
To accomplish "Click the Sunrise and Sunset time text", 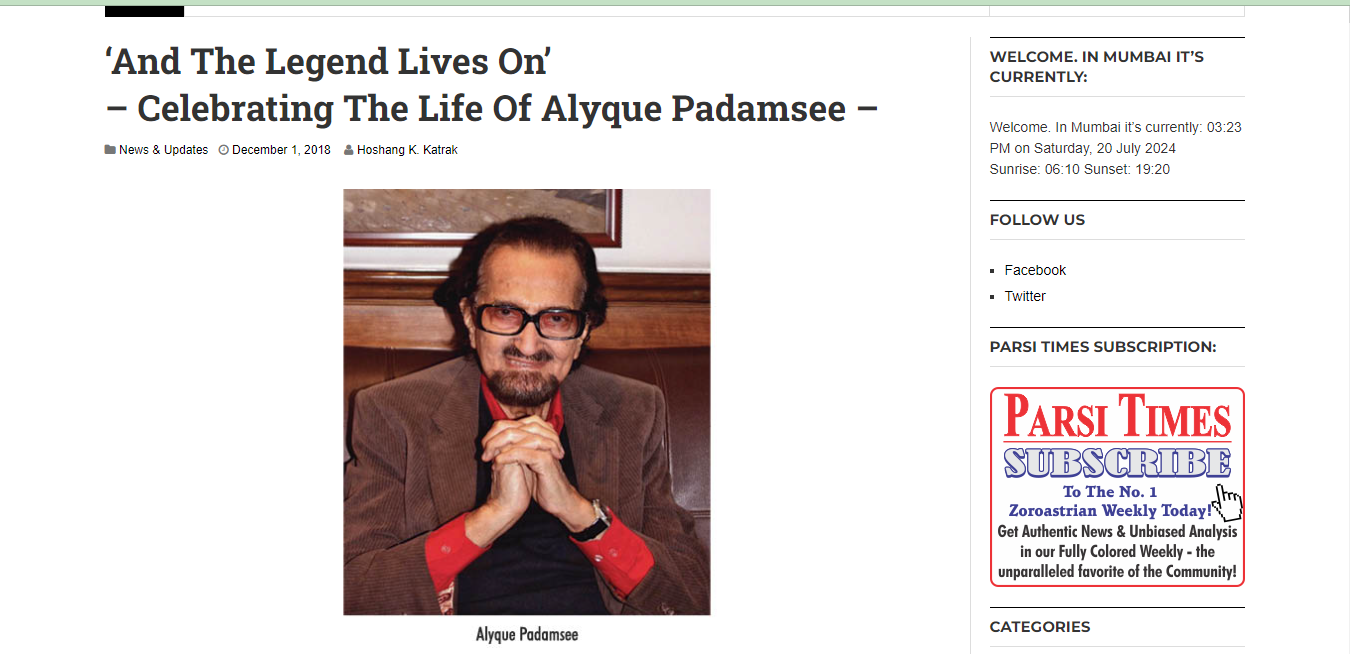I will (1079, 169).
